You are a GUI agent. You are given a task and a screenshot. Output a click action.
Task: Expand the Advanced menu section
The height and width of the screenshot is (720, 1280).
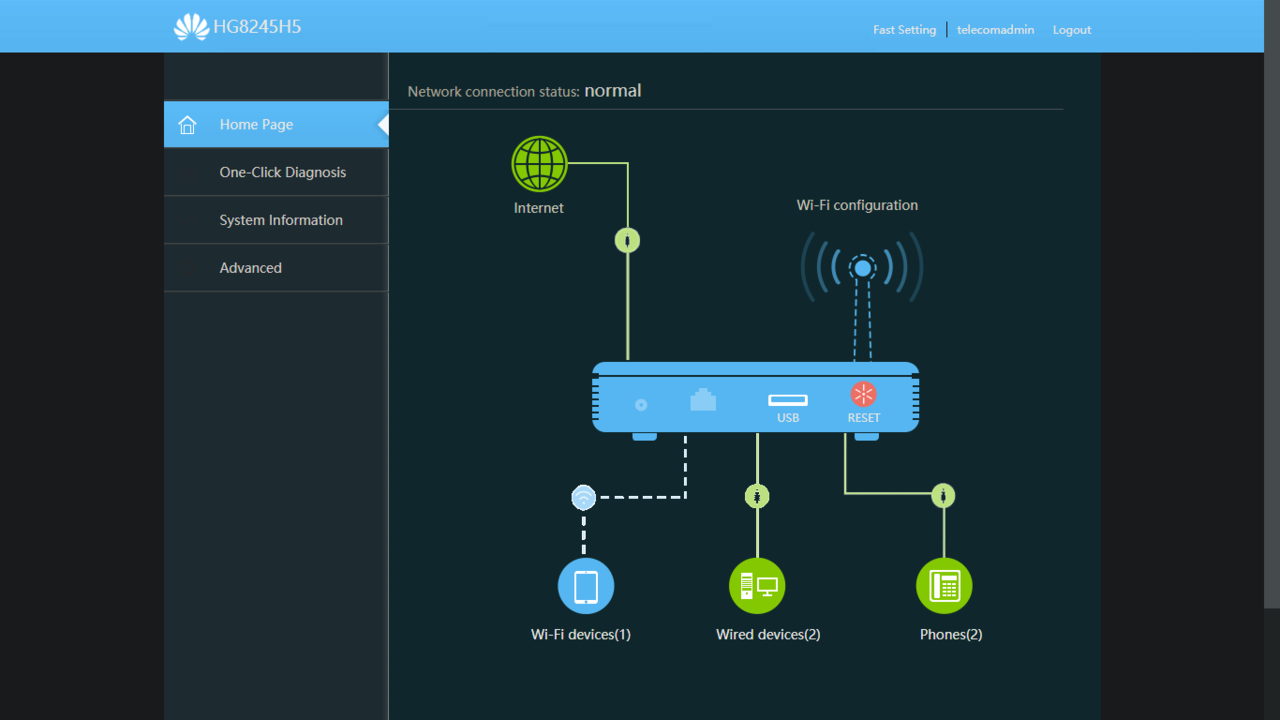[x=250, y=268]
